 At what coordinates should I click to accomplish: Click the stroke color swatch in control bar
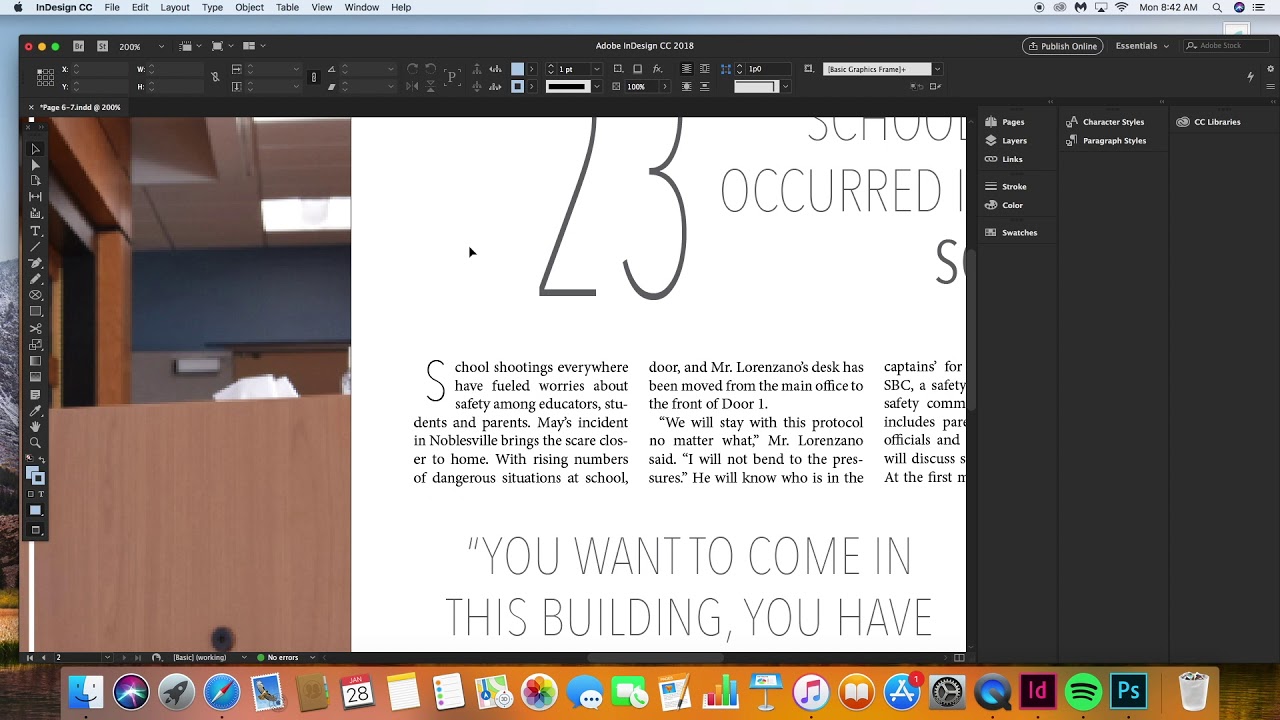click(517, 86)
